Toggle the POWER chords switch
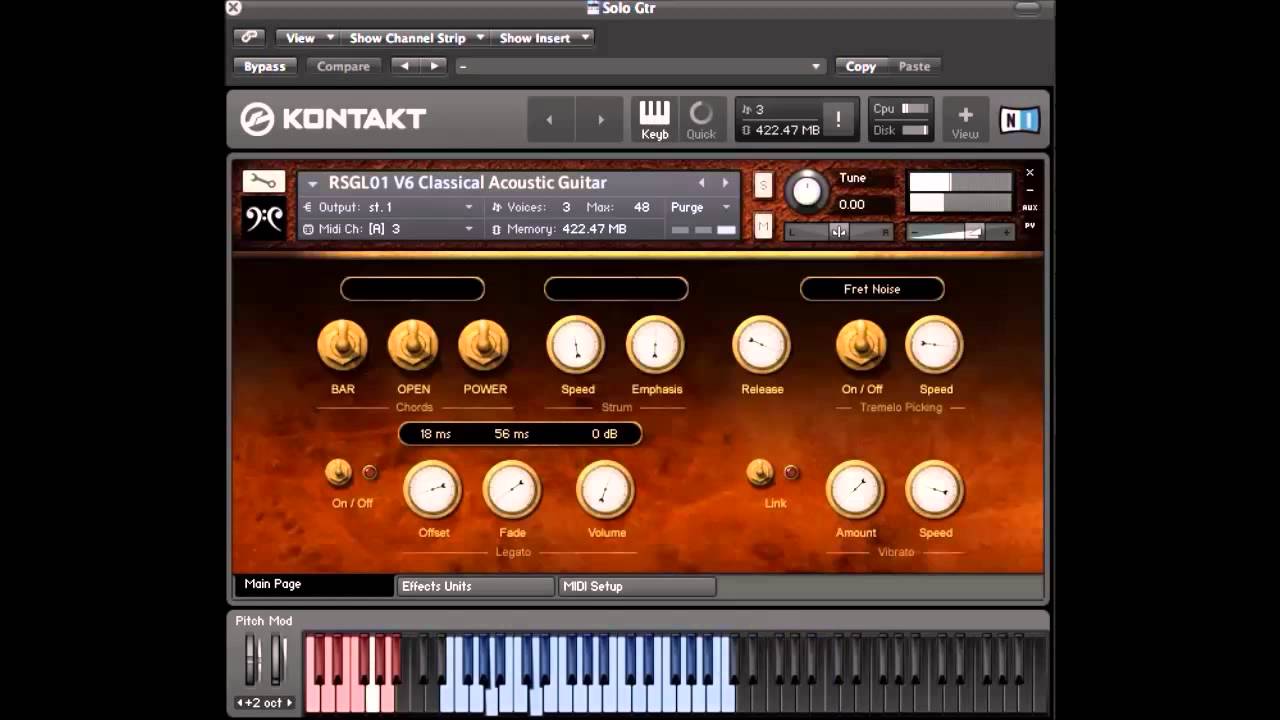 click(484, 345)
